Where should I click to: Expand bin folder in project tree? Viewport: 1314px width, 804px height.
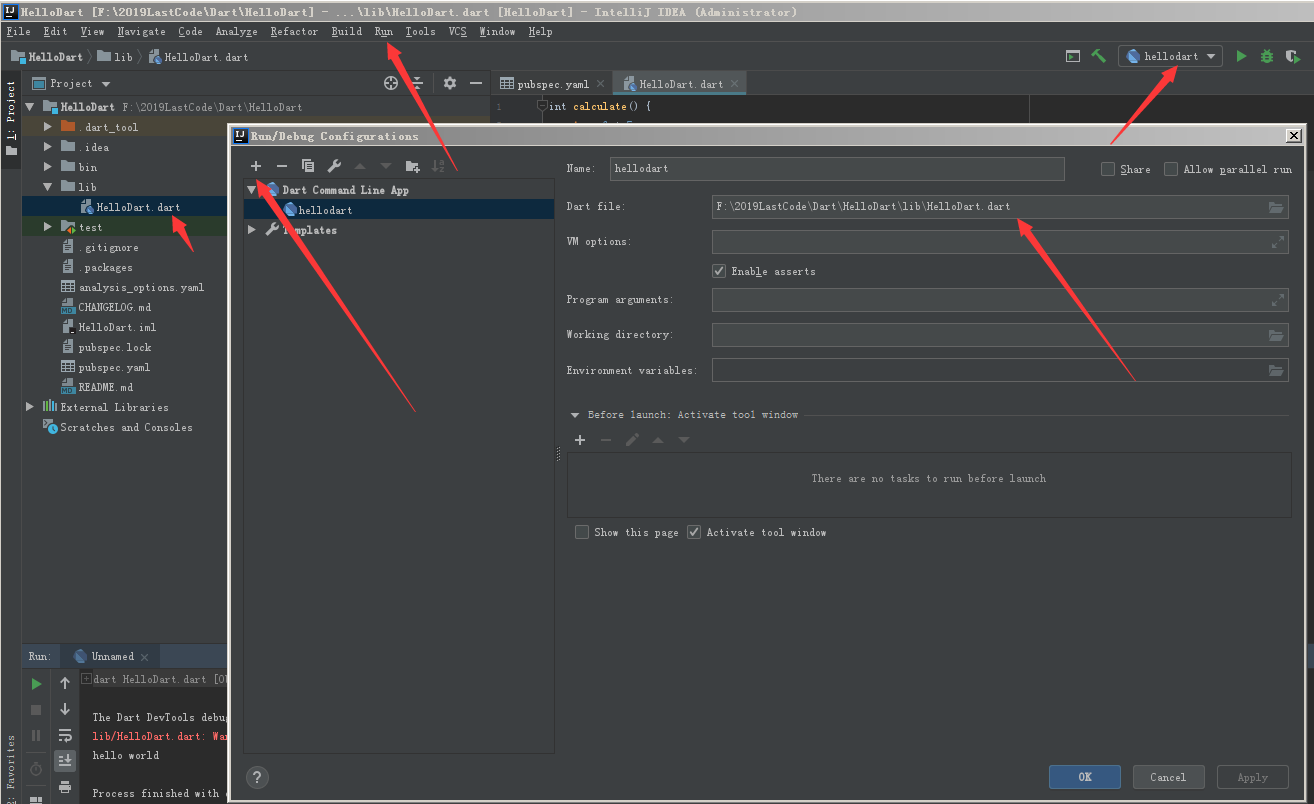[47, 167]
